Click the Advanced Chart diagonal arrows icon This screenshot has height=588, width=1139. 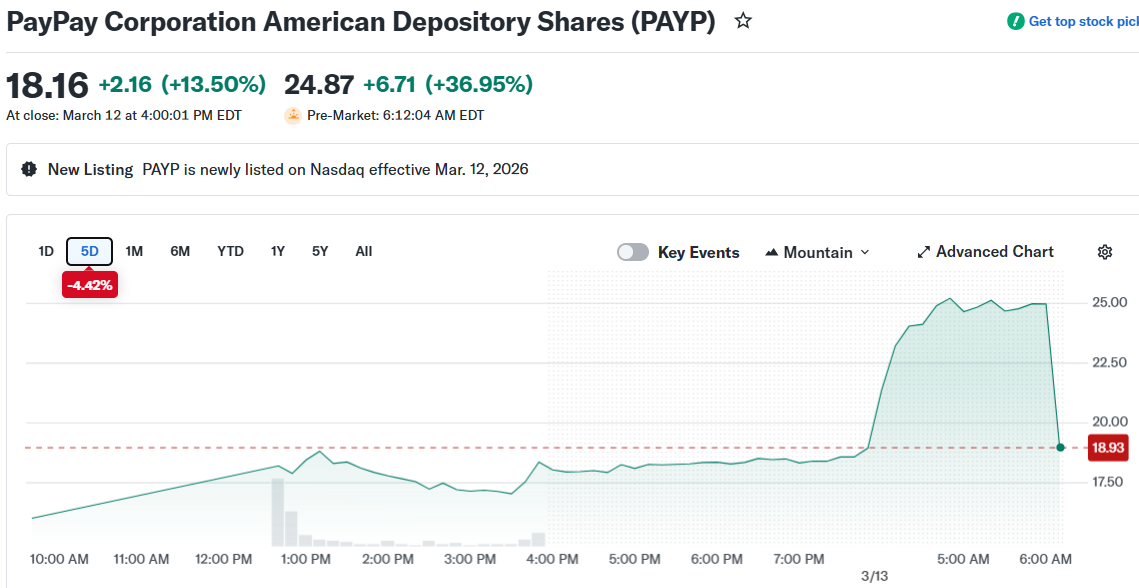pyautogui.click(x=923, y=251)
